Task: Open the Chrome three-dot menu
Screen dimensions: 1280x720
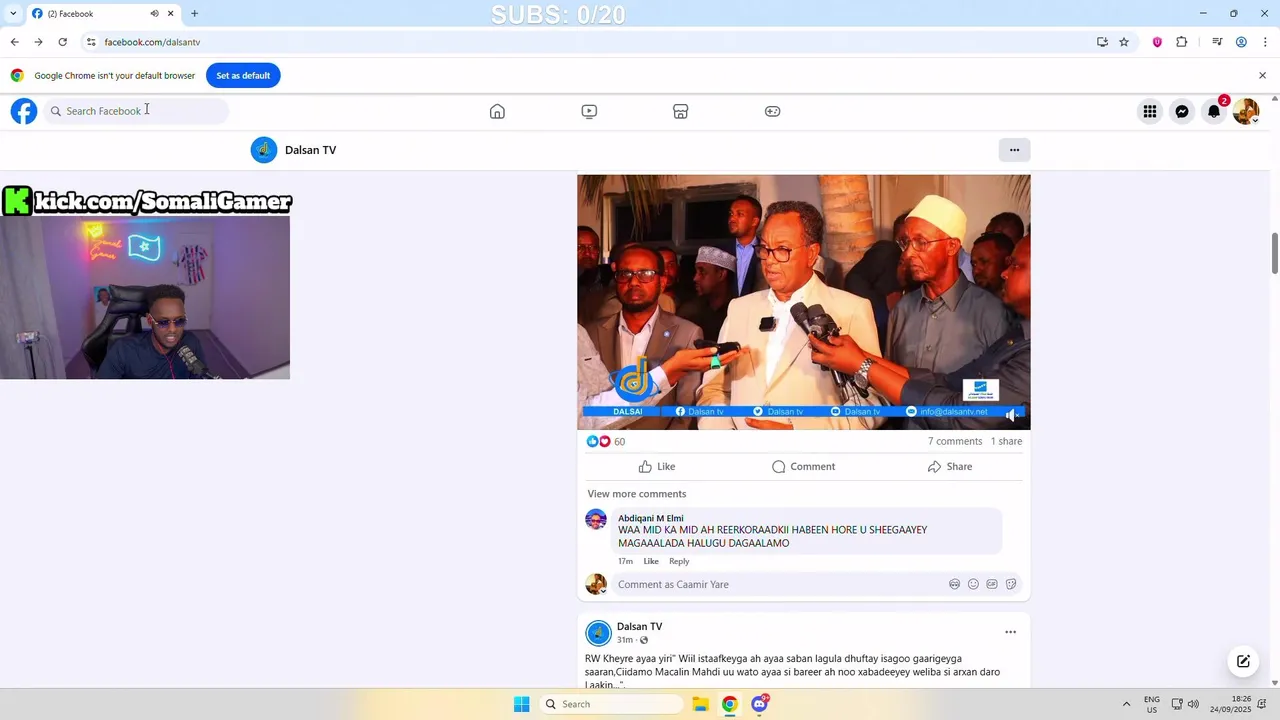Action: (x=1265, y=42)
